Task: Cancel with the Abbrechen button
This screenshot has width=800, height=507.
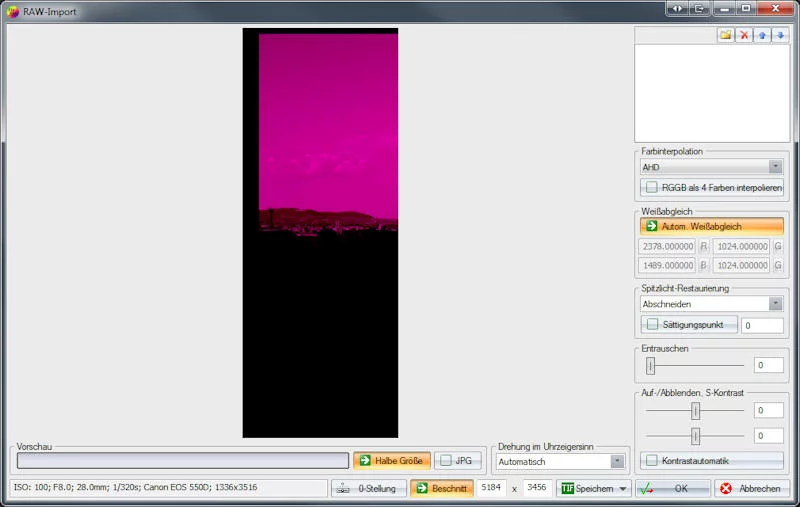Action: (752, 488)
